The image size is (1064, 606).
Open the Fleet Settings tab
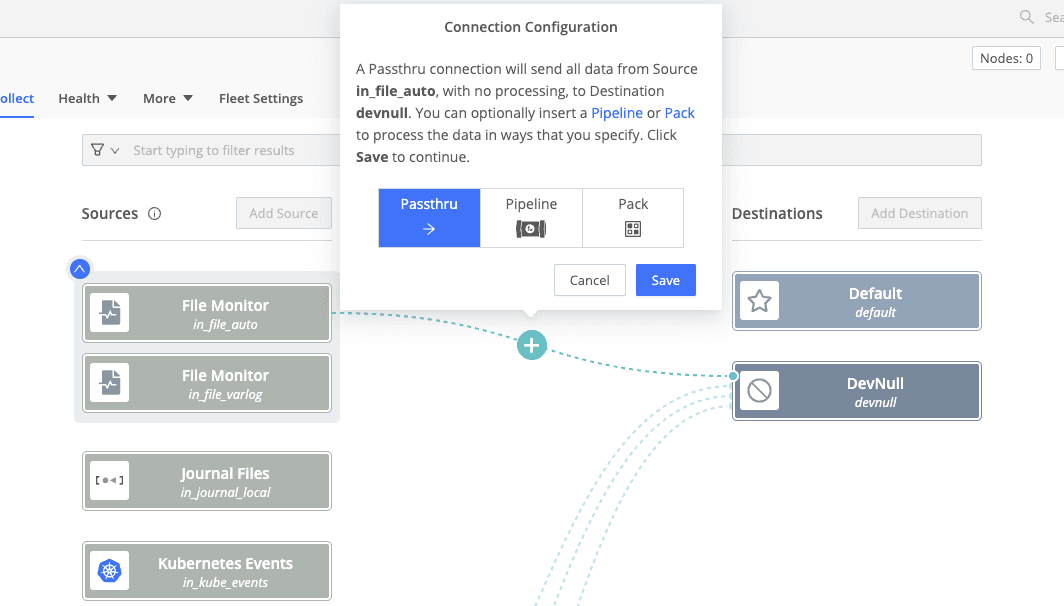click(261, 98)
